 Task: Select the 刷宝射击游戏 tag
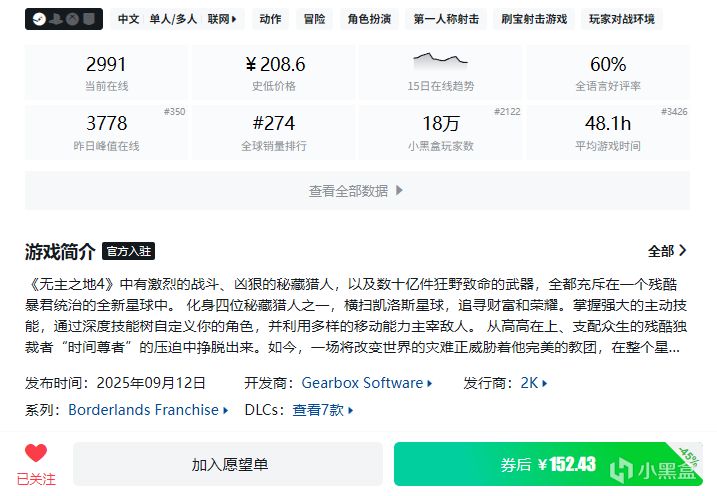(534, 19)
